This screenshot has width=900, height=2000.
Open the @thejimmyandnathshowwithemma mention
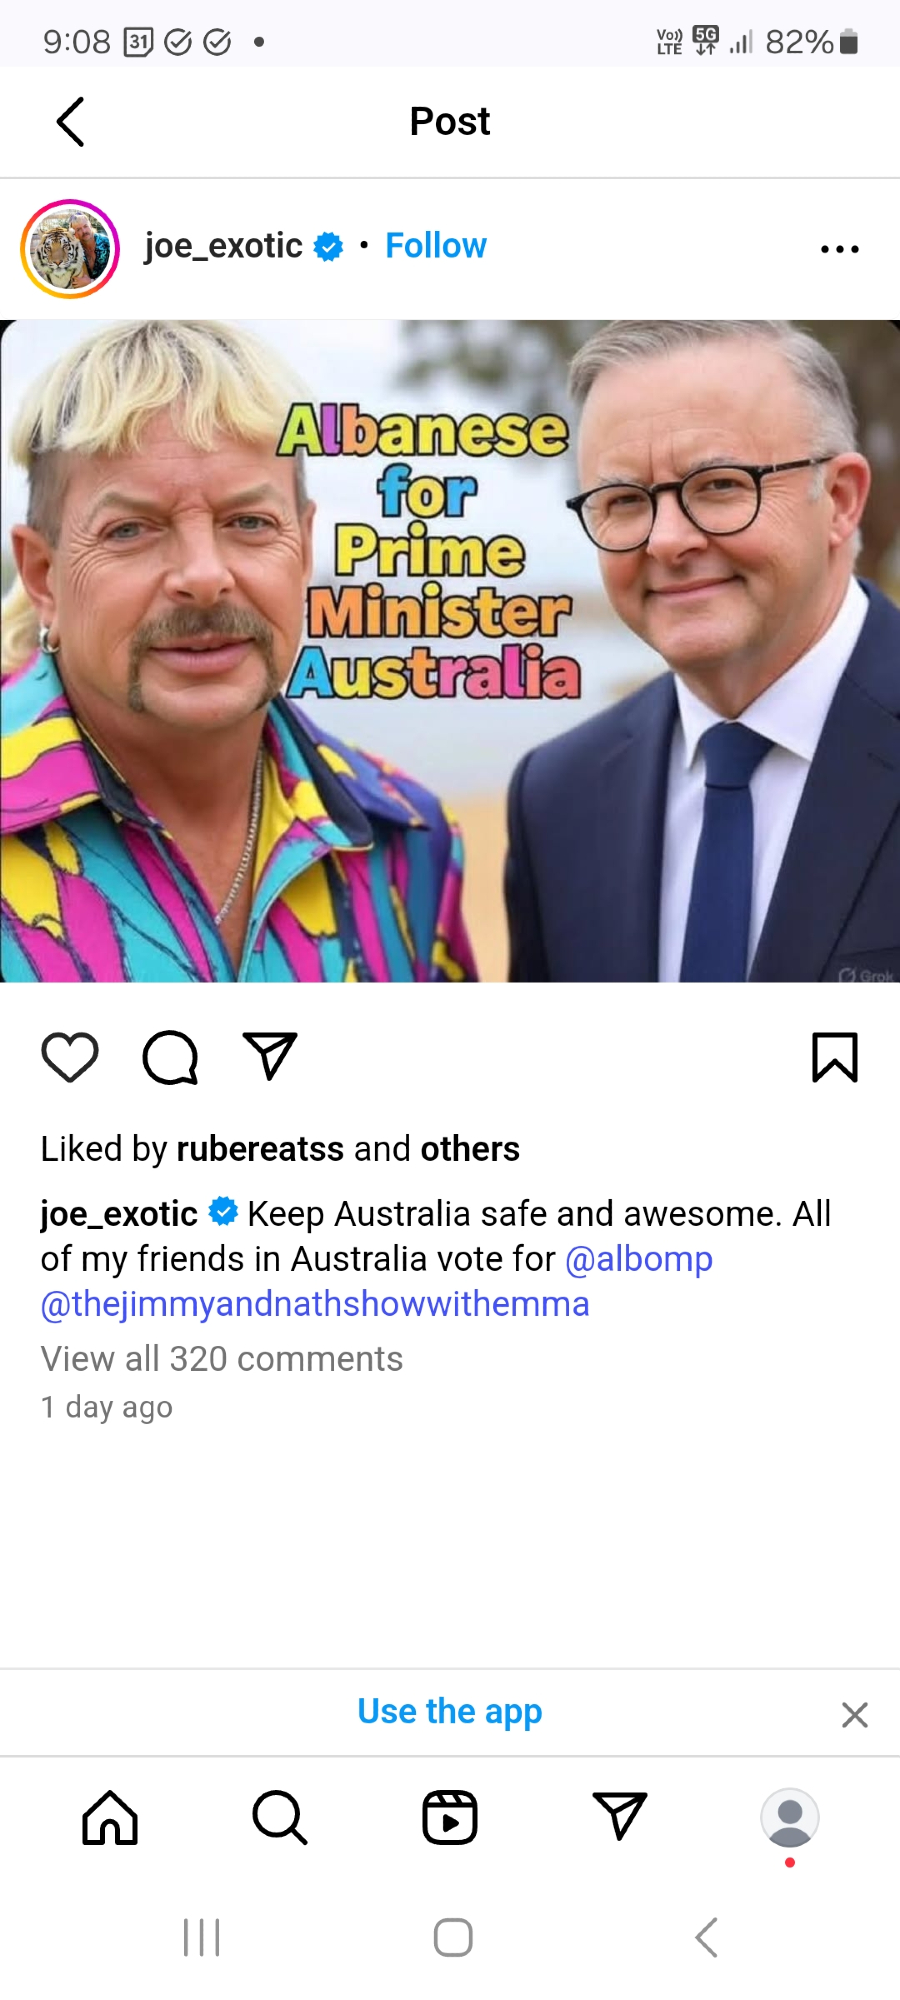315,1304
